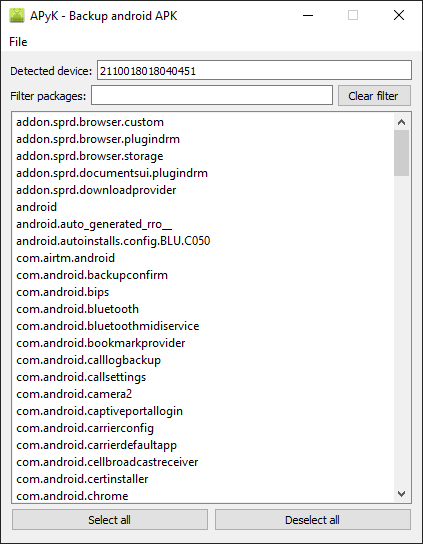Click the package list scrollbar thumb

(x=401, y=153)
